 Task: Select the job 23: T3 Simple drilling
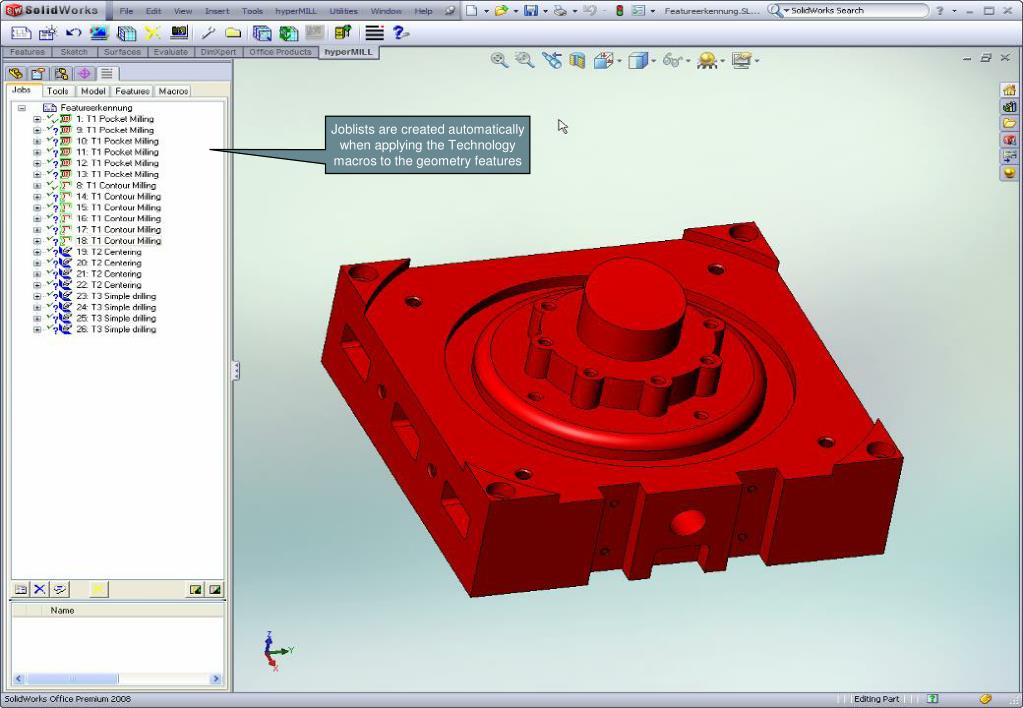point(116,296)
